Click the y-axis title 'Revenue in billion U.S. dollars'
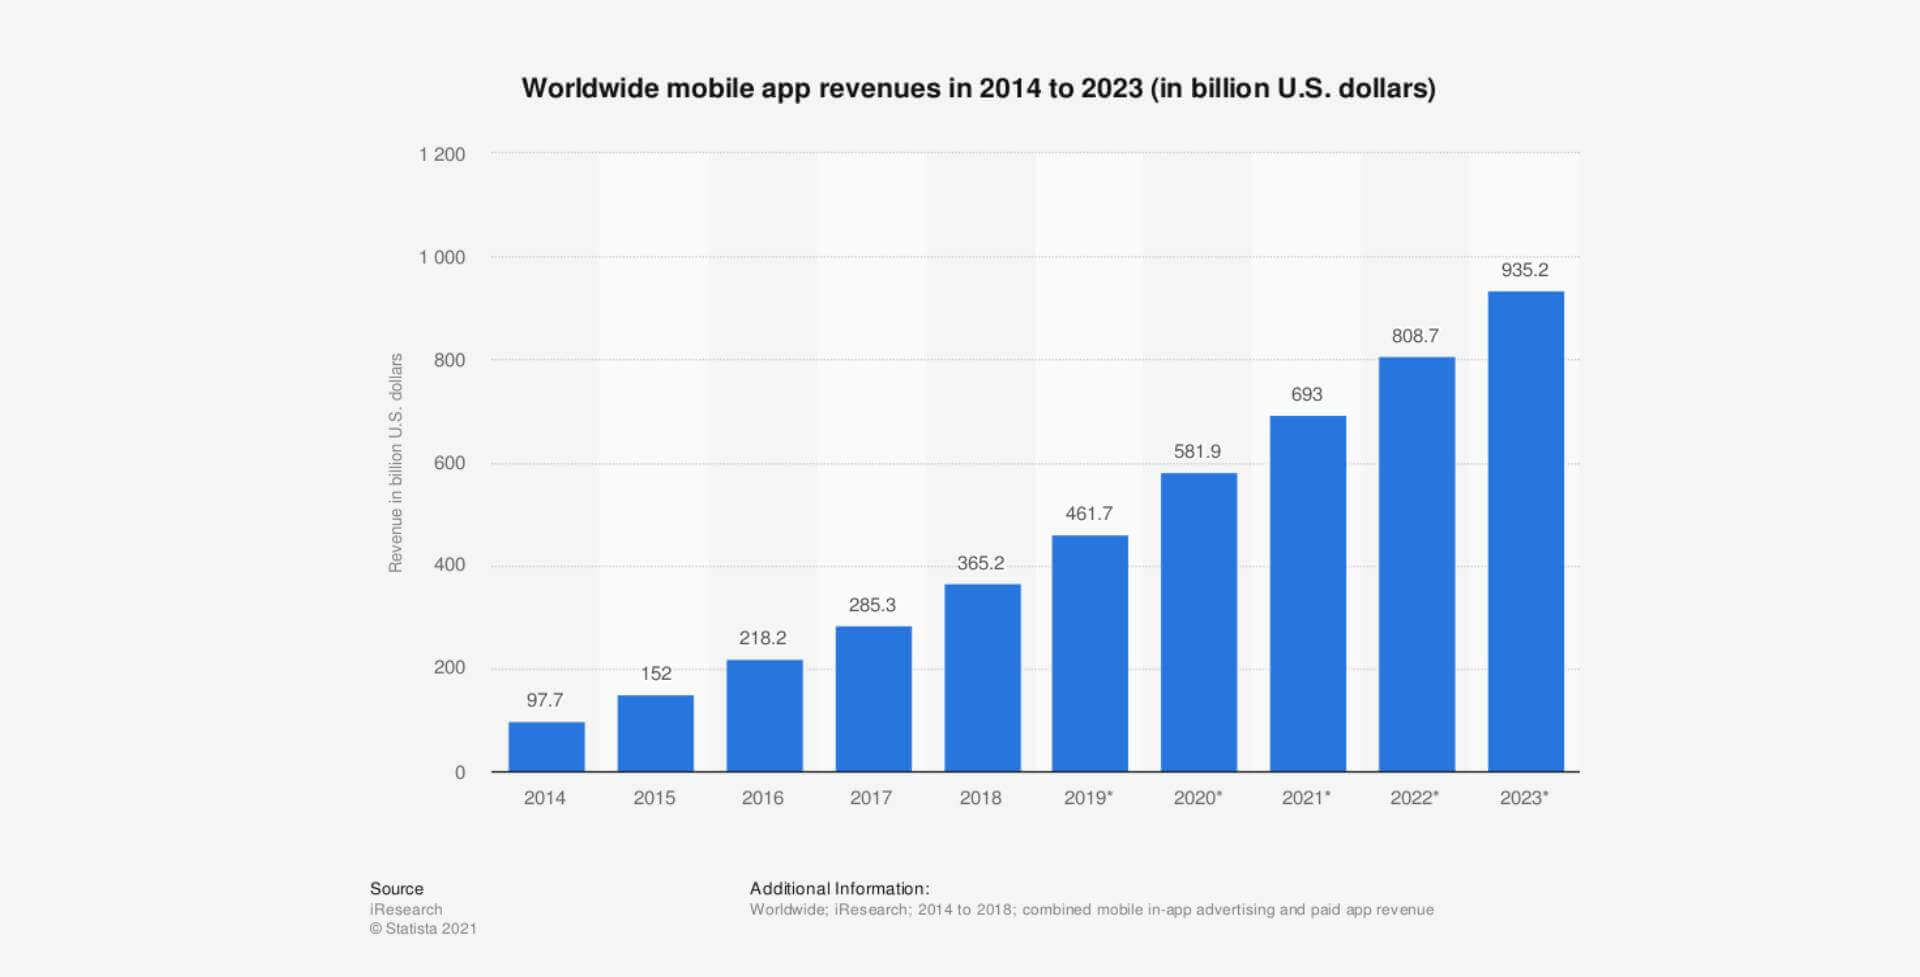The image size is (1920, 977). point(396,462)
